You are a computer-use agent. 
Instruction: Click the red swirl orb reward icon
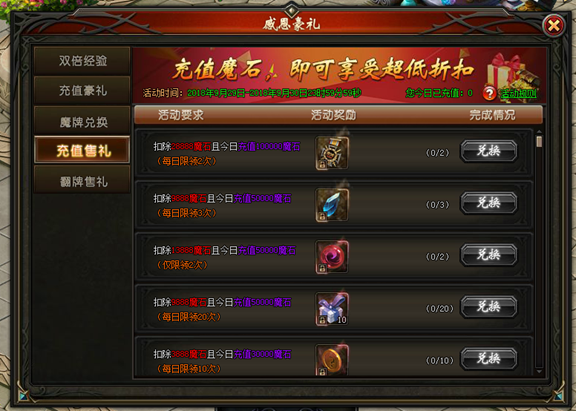pos(332,257)
